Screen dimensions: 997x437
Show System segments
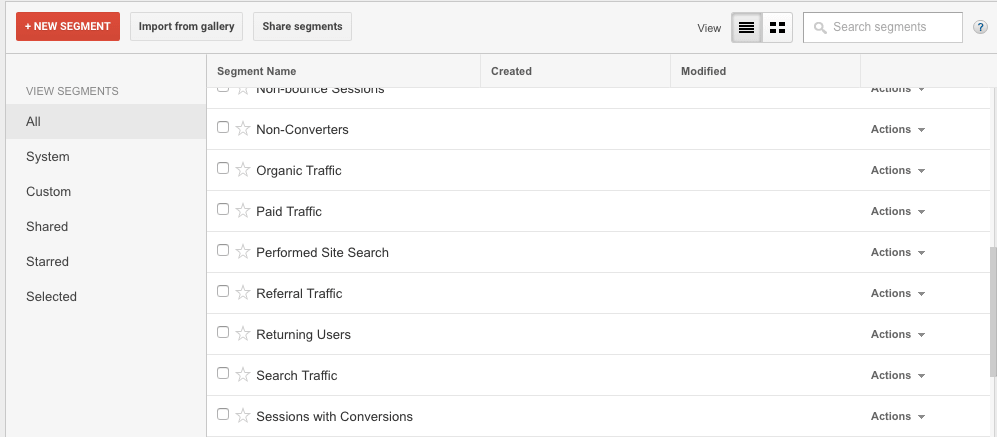pos(106,156)
